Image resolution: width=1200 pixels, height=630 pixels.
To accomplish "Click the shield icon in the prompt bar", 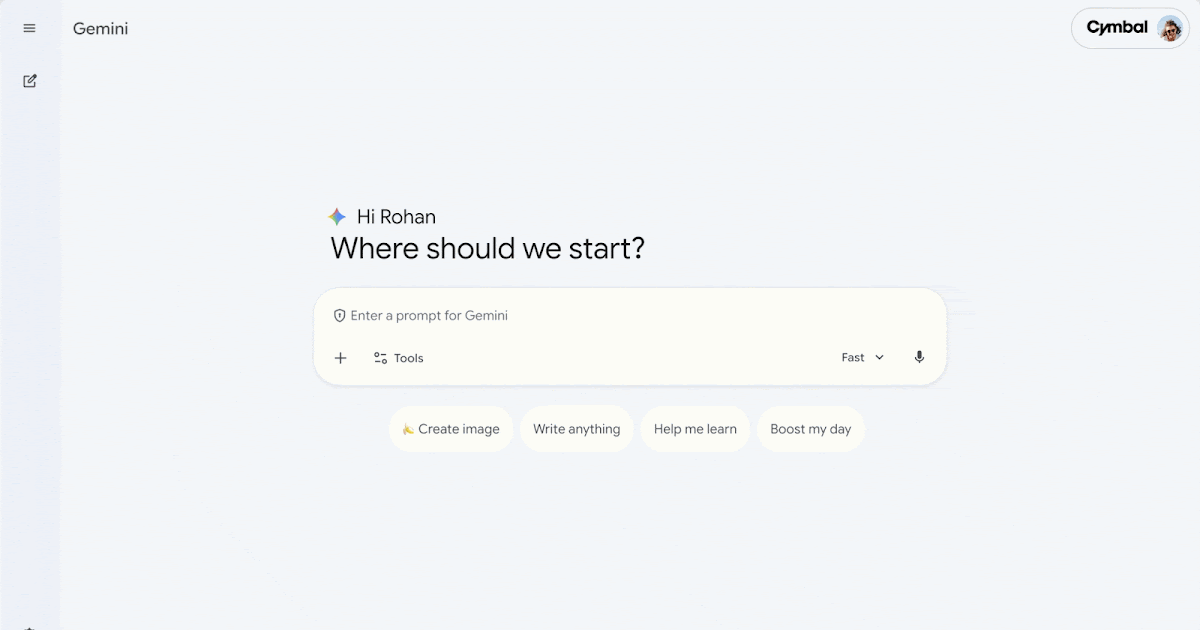I will (339, 315).
